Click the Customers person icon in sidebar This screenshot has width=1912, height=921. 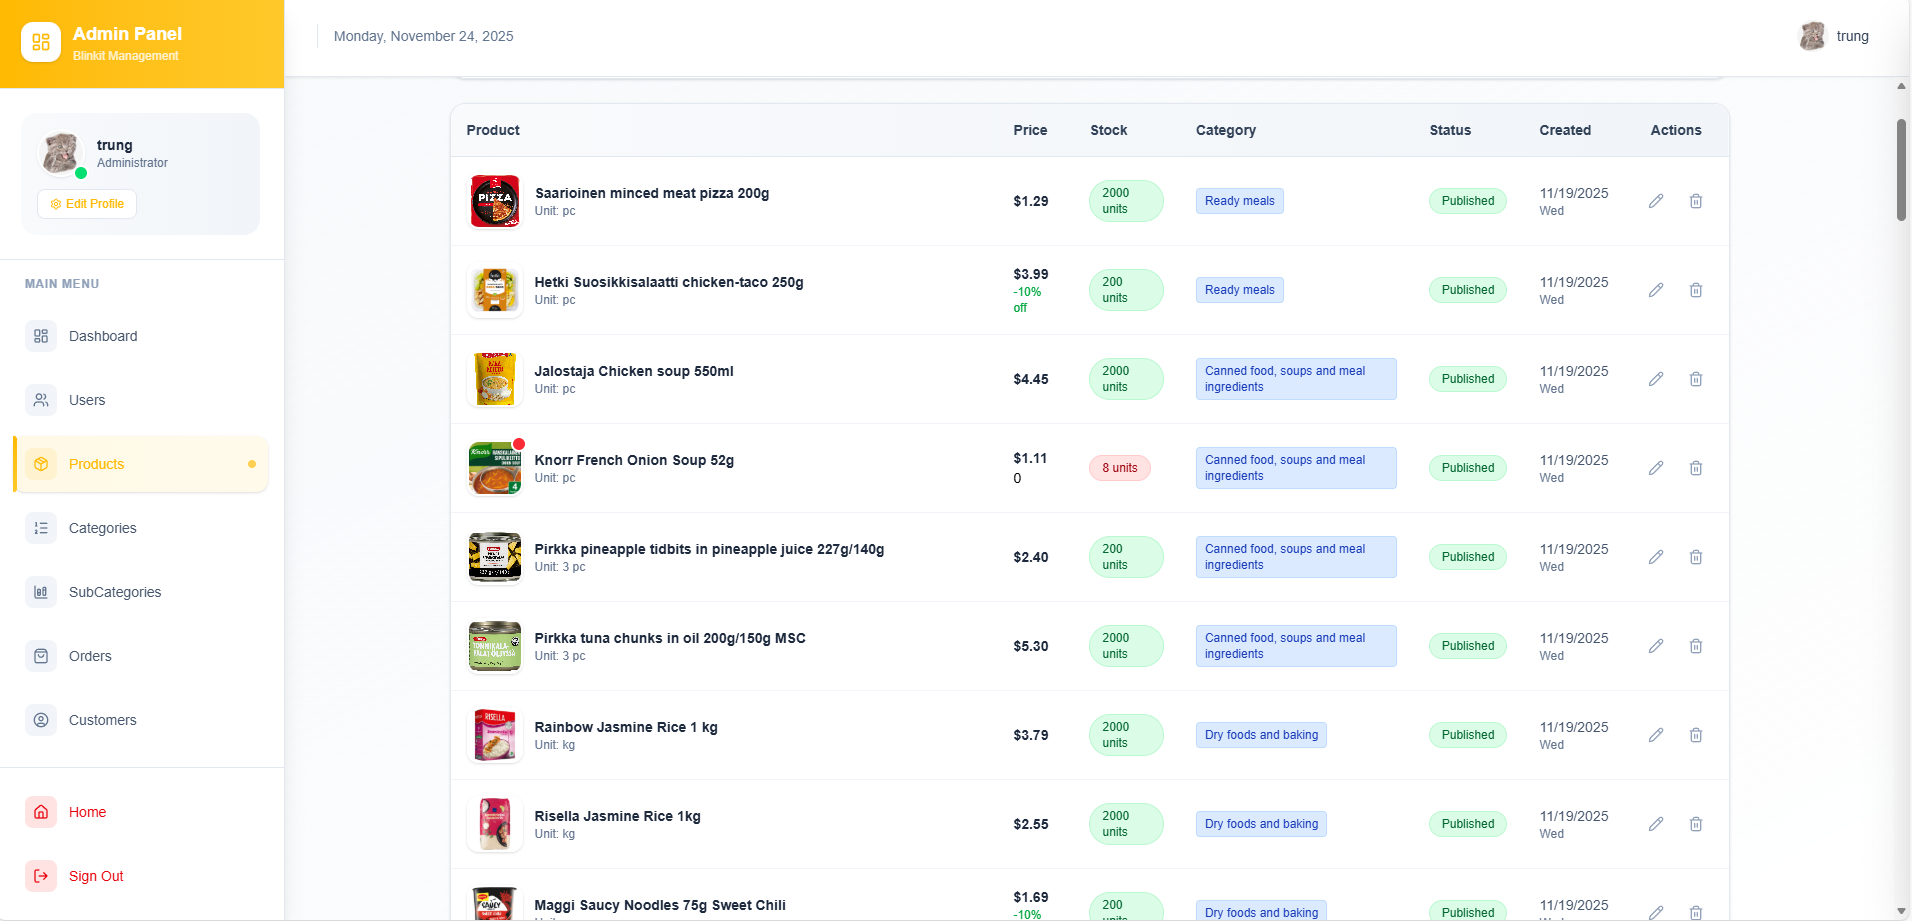(41, 720)
